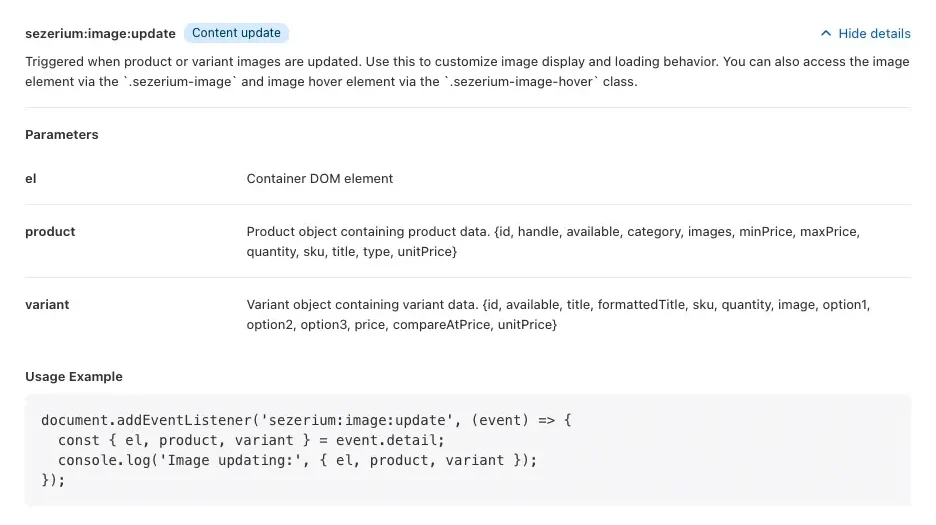Click the sezerium:image:update event title
This screenshot has height=525, width=936.
[x=100, y=33]
